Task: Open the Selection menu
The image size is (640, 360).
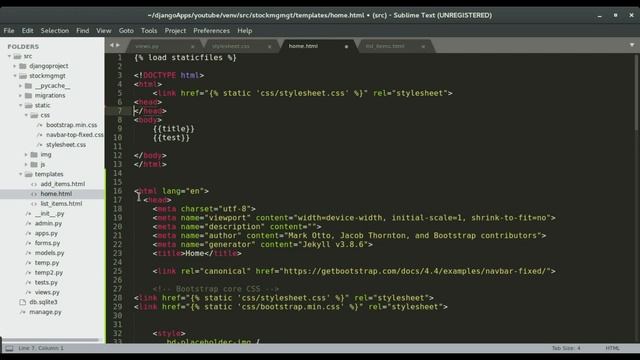Action: pos(55,31)
